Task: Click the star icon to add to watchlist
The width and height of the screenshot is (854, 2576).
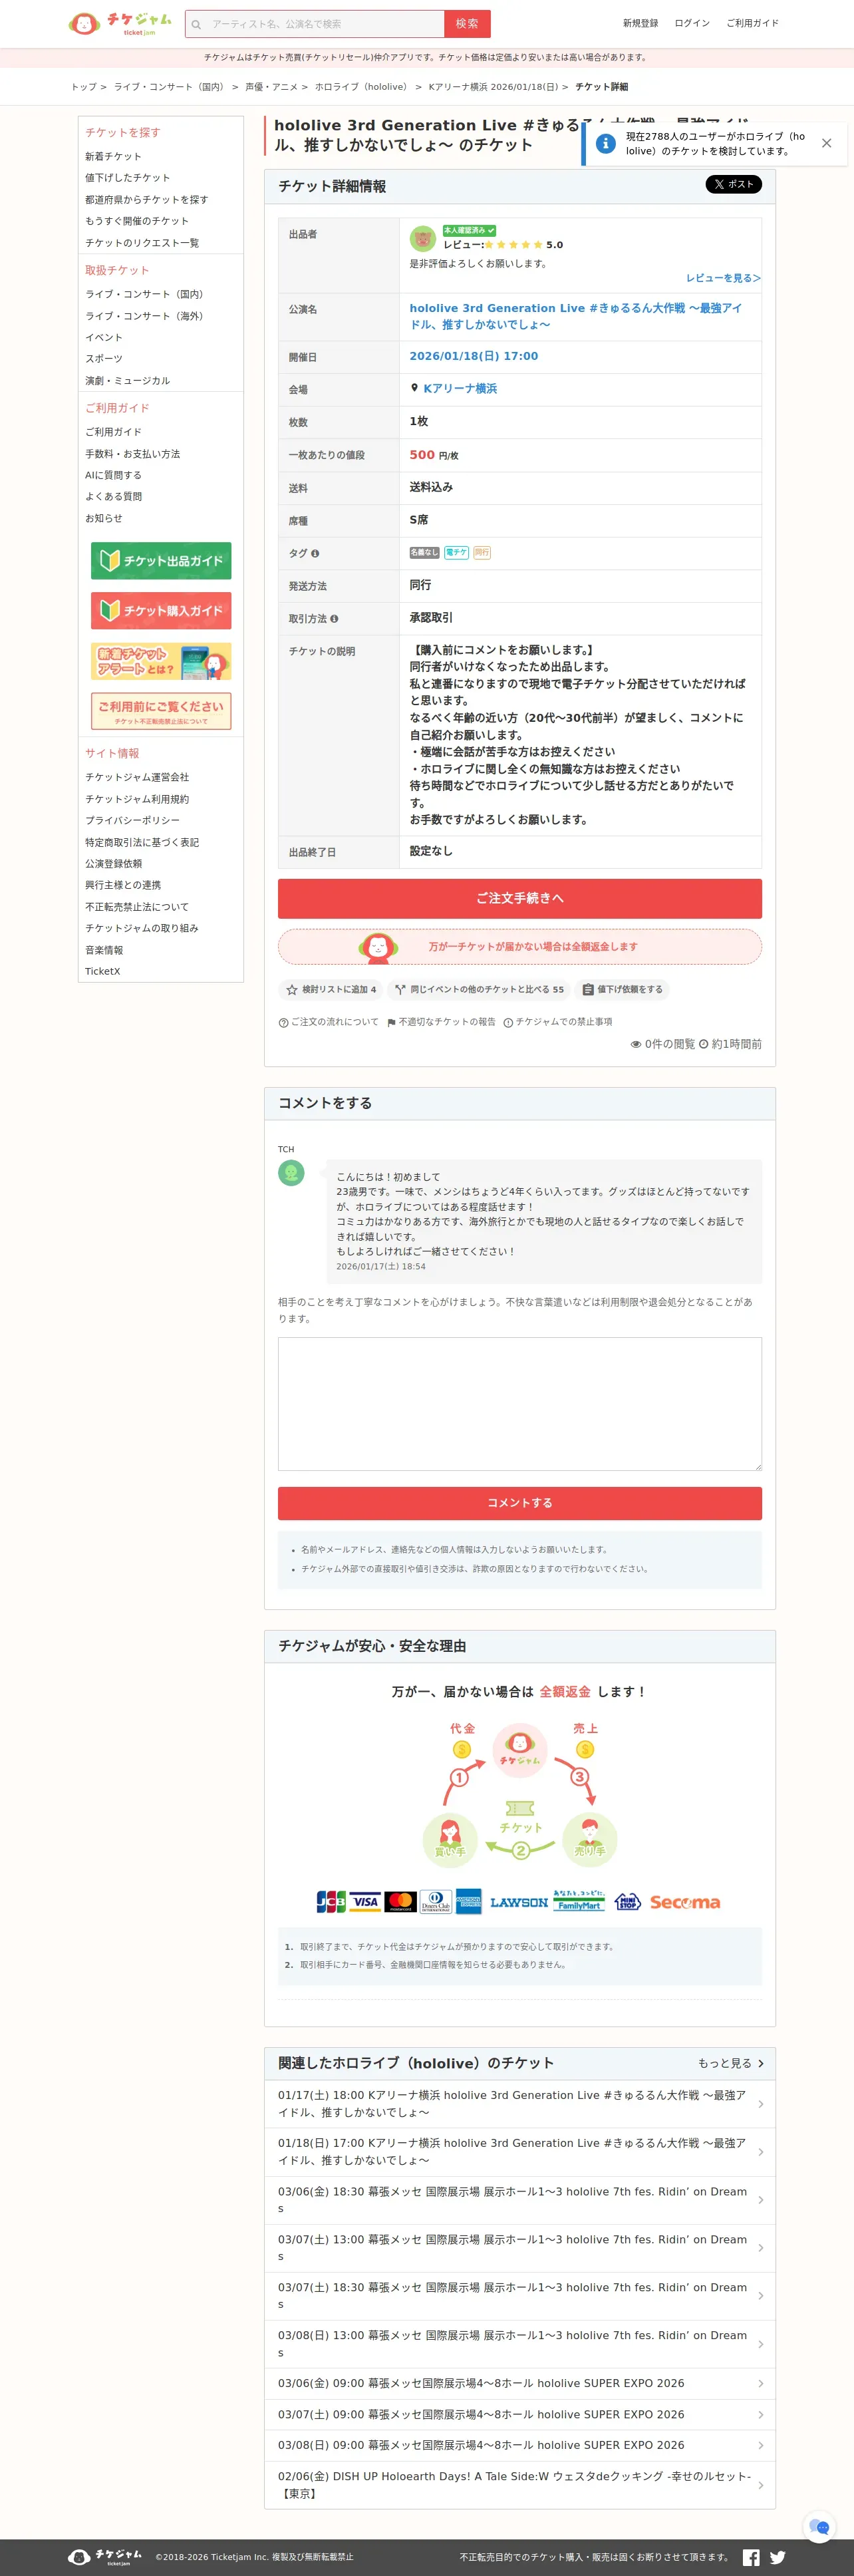Action: pyautogui.click(x=292, y=990)
